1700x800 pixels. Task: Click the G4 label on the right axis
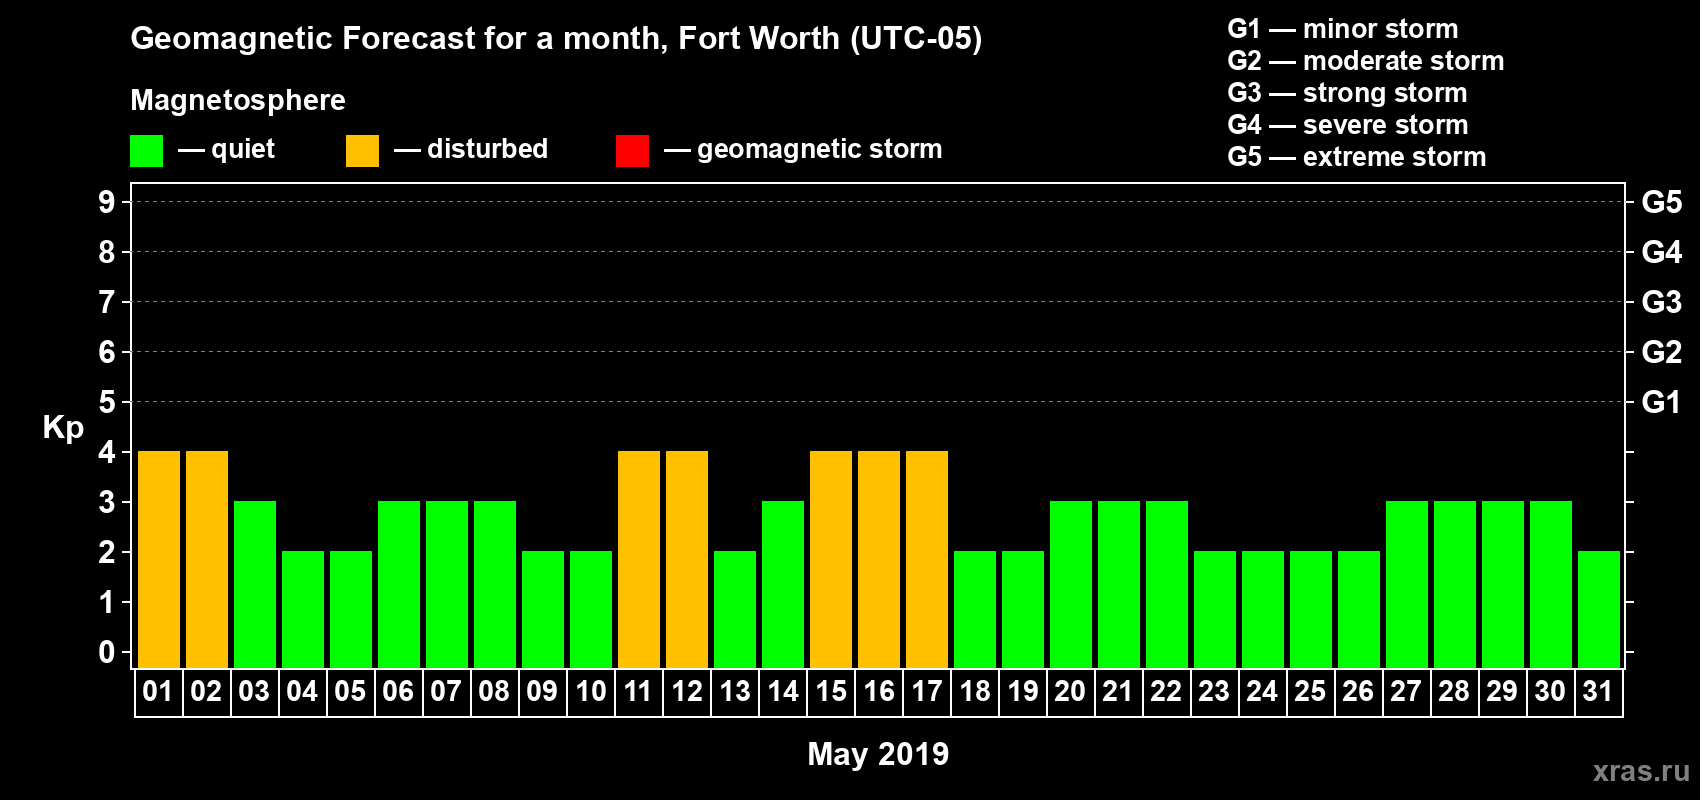pyautogui.click(x=1662, y=252)
